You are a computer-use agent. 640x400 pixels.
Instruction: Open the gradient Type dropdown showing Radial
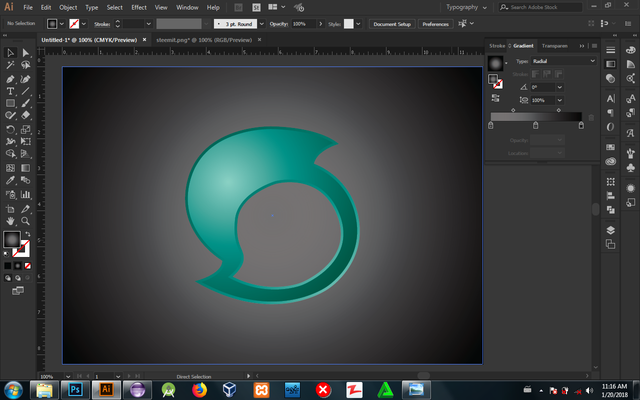(x=563, y=61)
